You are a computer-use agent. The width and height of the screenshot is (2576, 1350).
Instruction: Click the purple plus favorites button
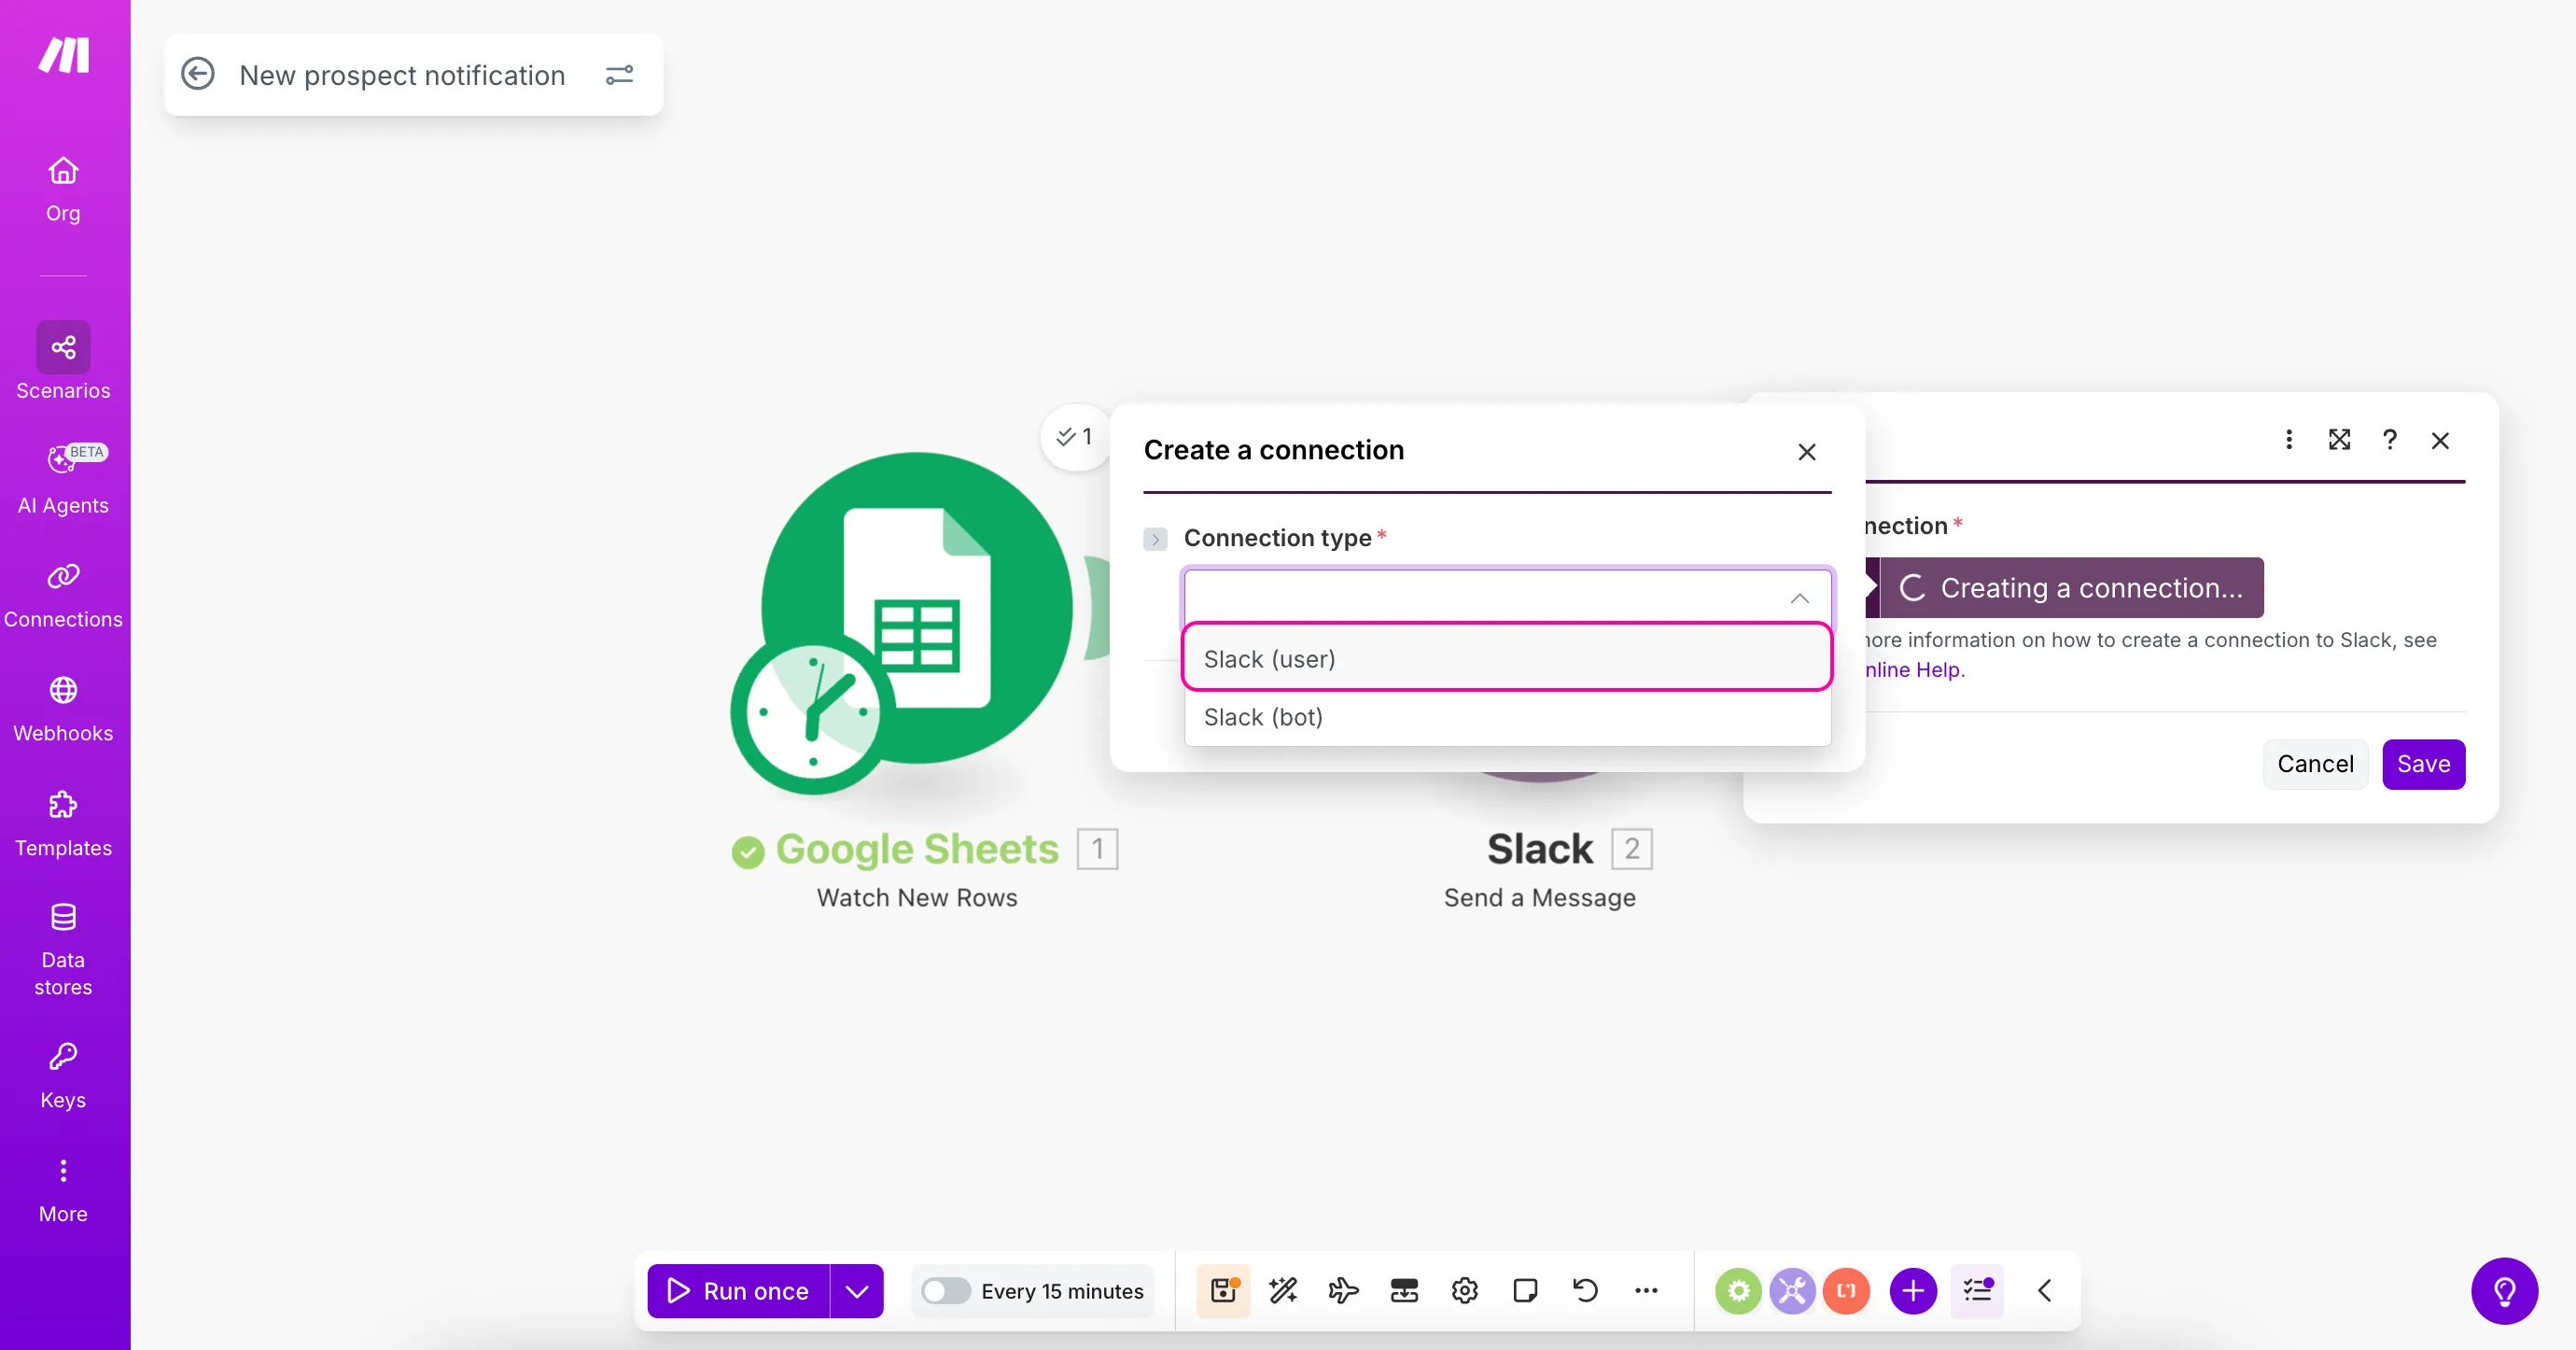pyautogui.click(x=1913, y=1291)
